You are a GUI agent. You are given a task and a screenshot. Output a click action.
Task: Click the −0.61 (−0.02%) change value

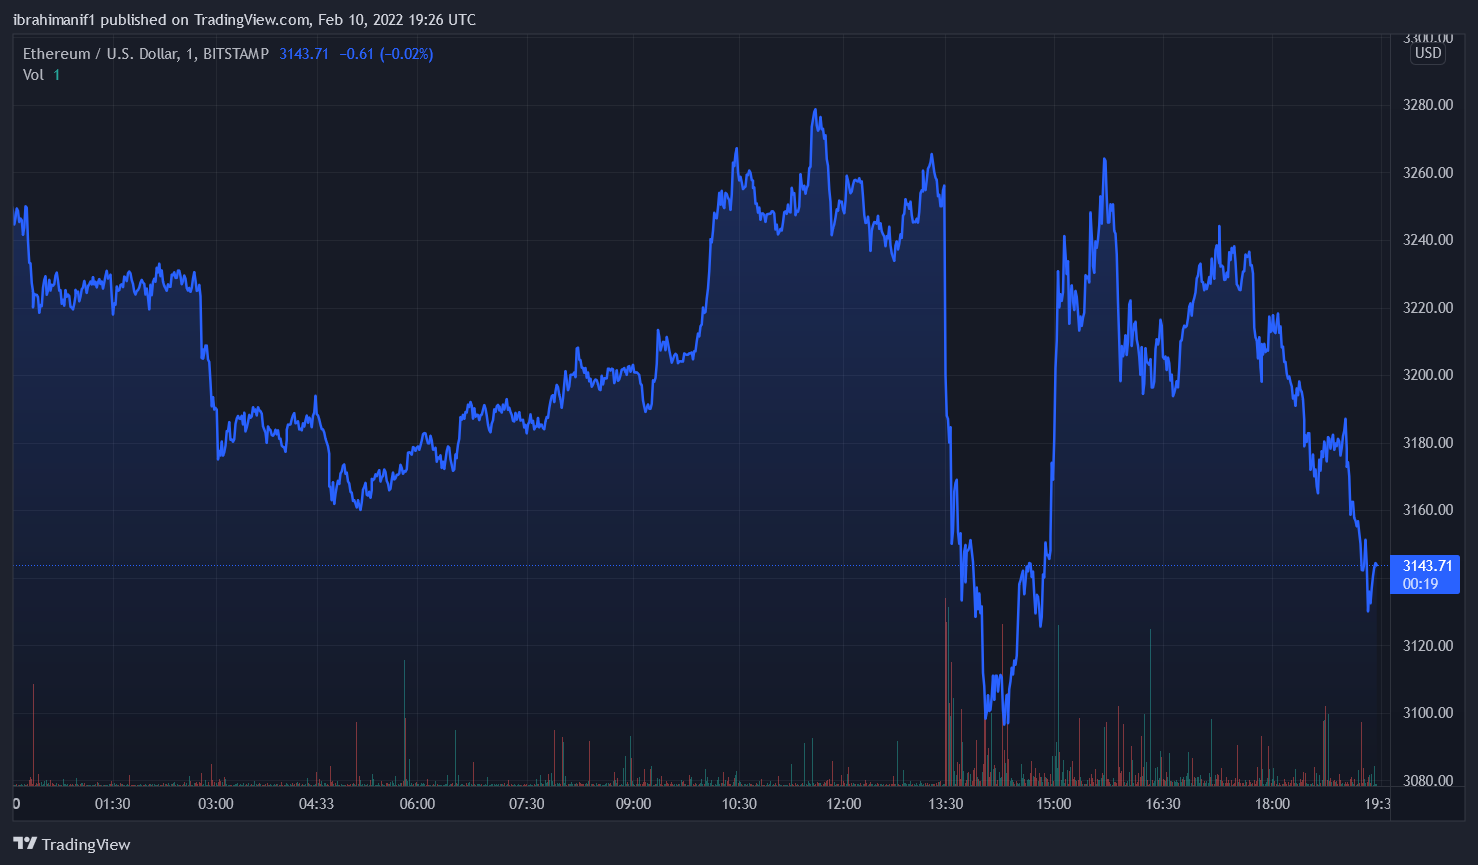pos(386,54)
